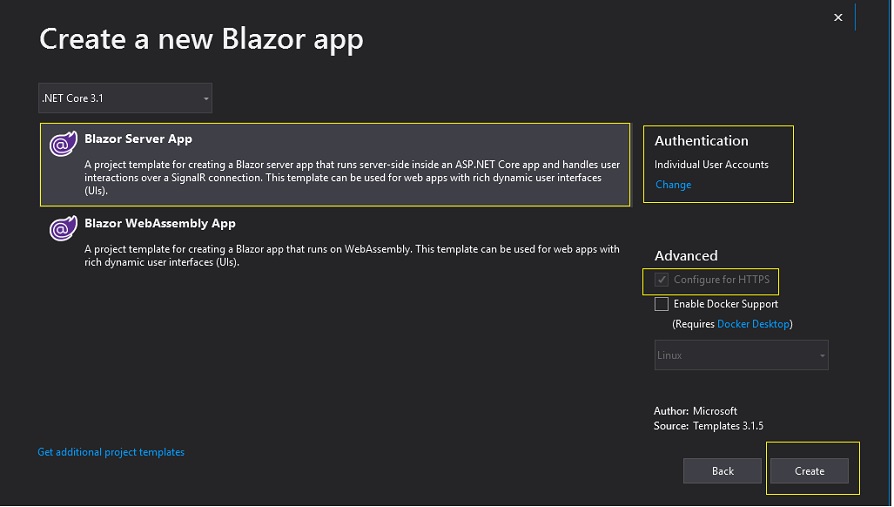The height and width of the screenshot is (507, 894).
Task: Click the Blazor WebAssembly App description text
Action: click(x=352, y=255)
